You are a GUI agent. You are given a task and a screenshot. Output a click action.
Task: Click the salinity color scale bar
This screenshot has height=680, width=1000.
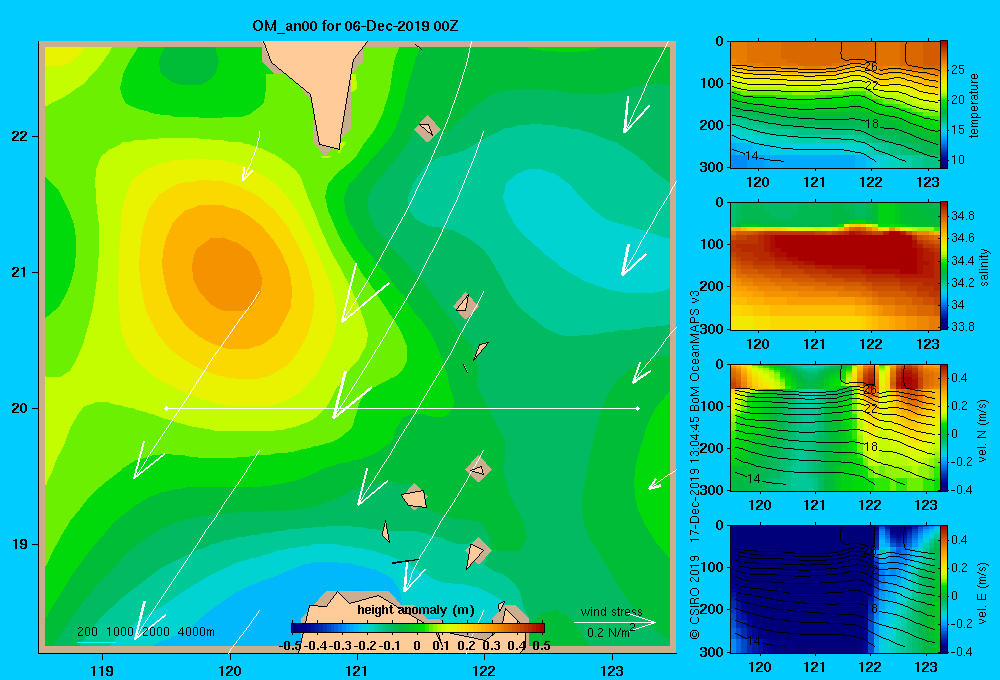(944, 265)
